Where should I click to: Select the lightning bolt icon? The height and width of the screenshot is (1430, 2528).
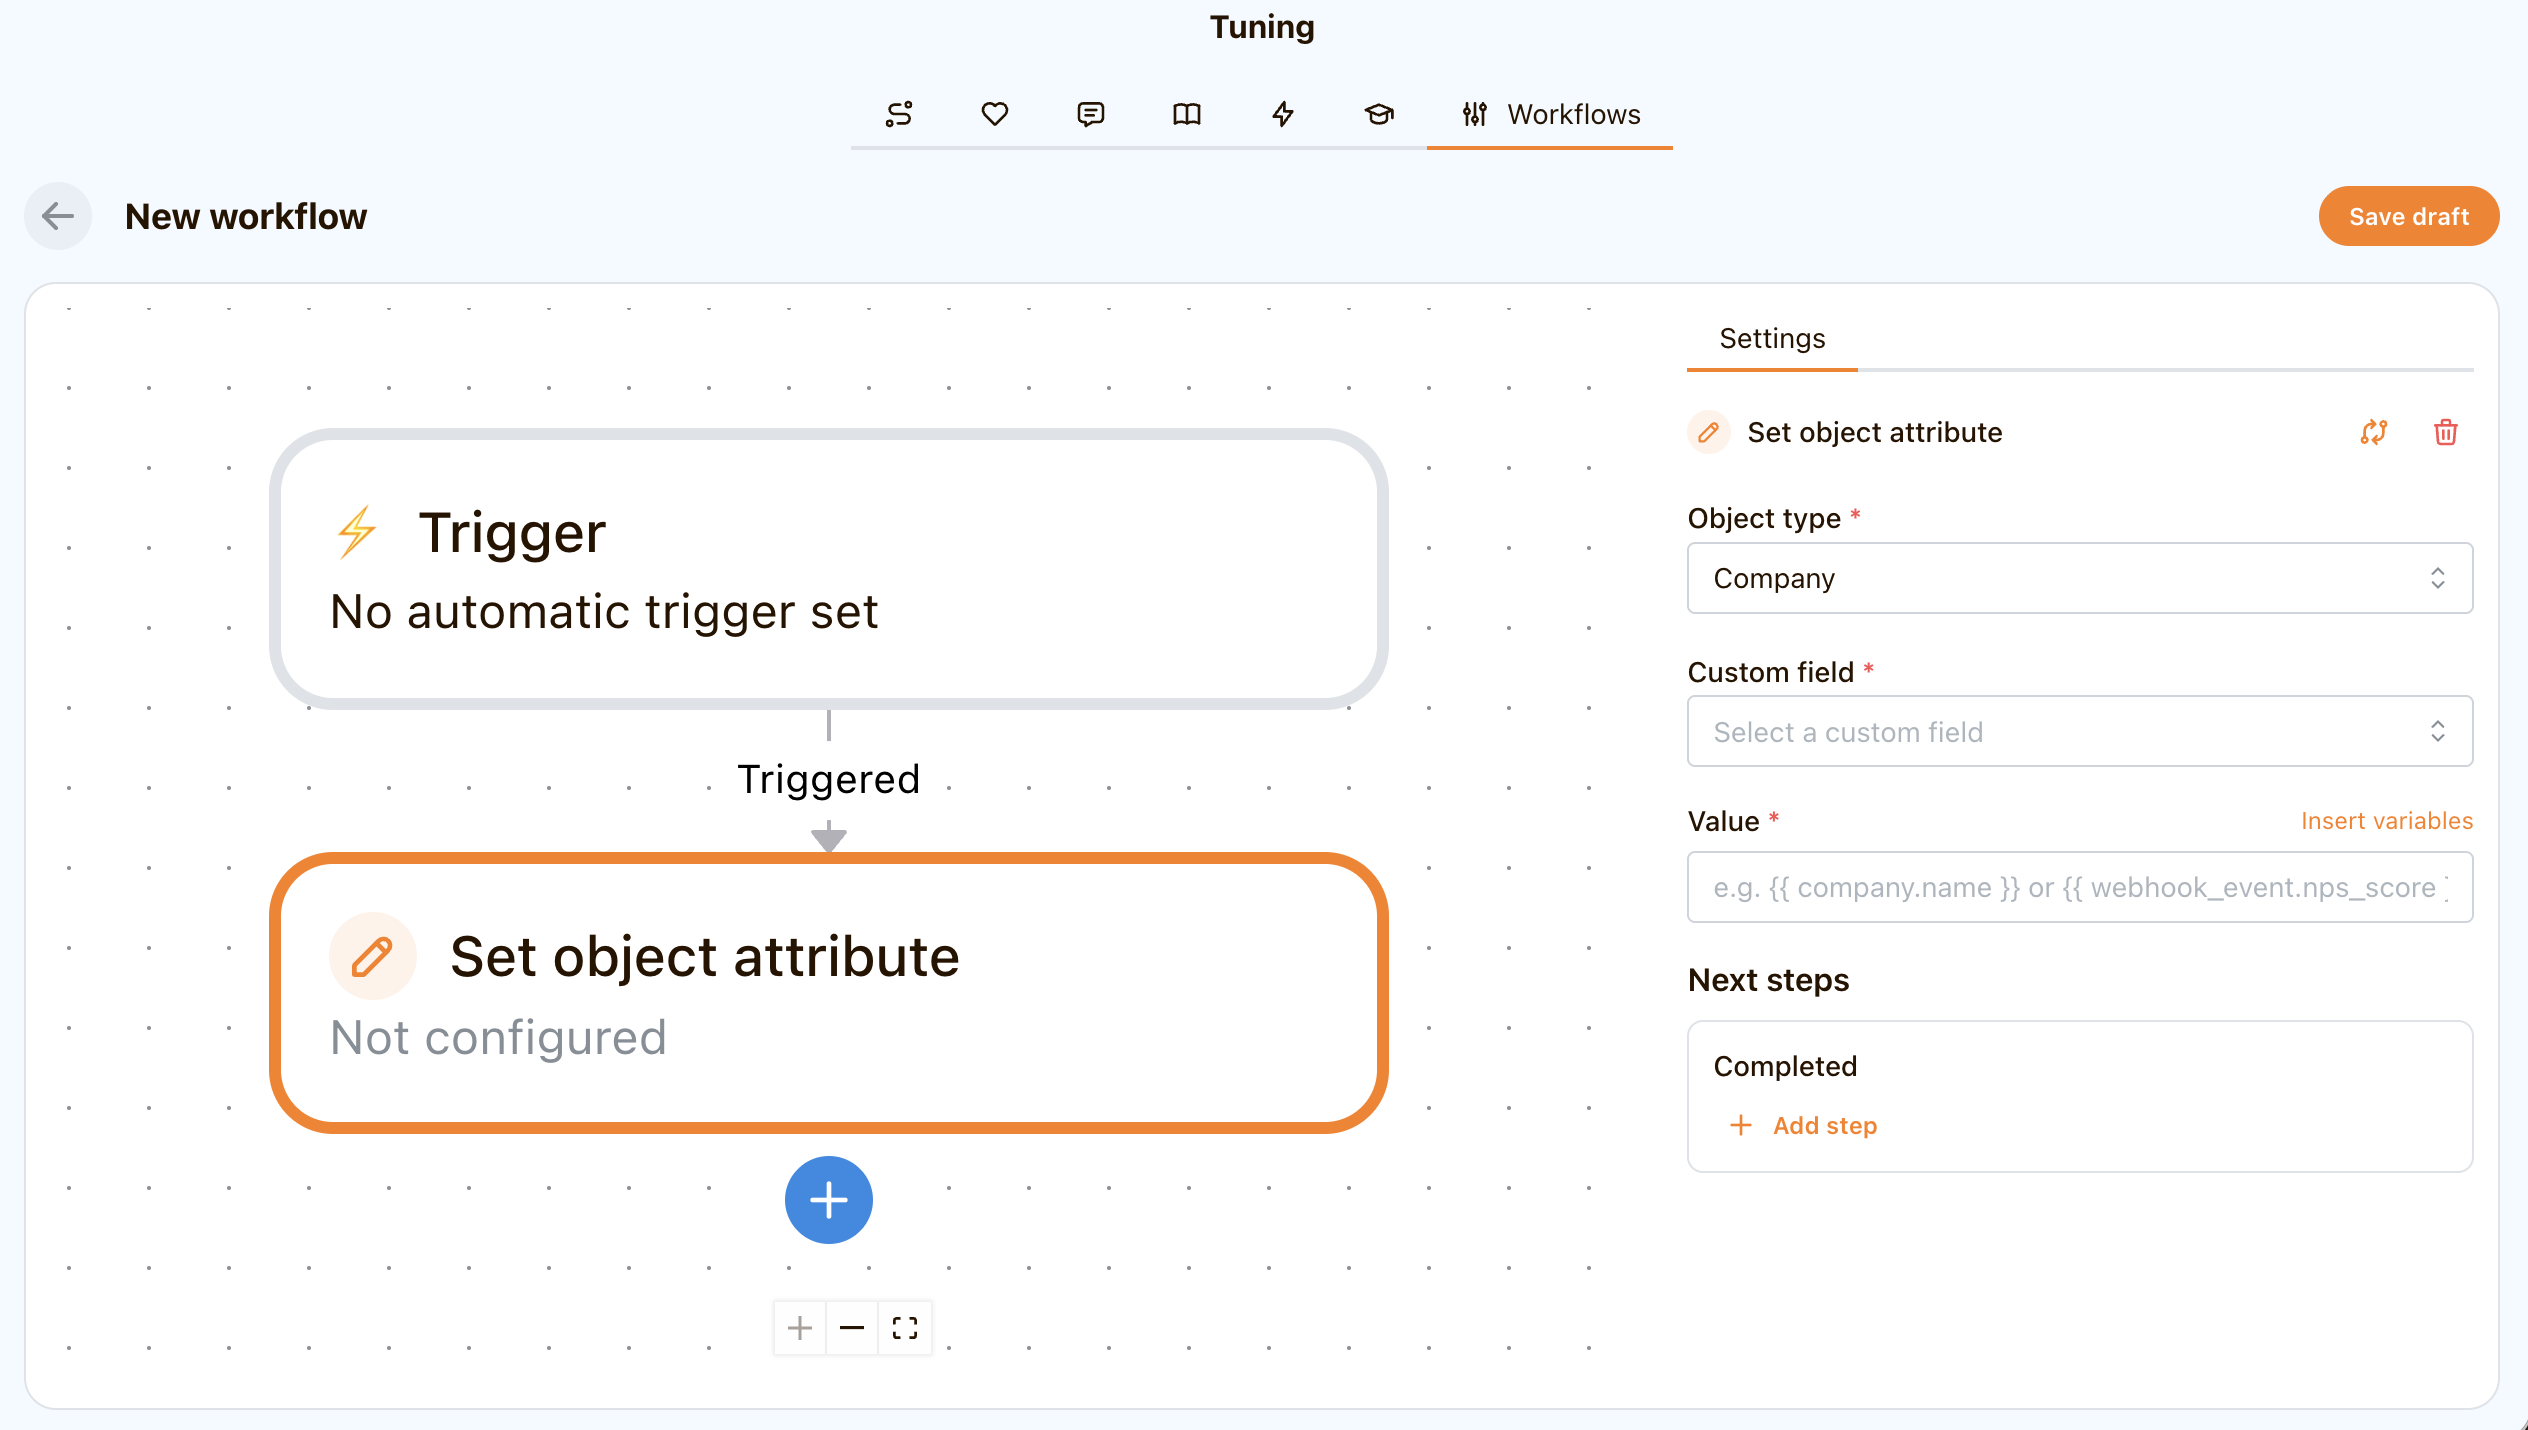pyautogui.click(x=1283, y=114)
